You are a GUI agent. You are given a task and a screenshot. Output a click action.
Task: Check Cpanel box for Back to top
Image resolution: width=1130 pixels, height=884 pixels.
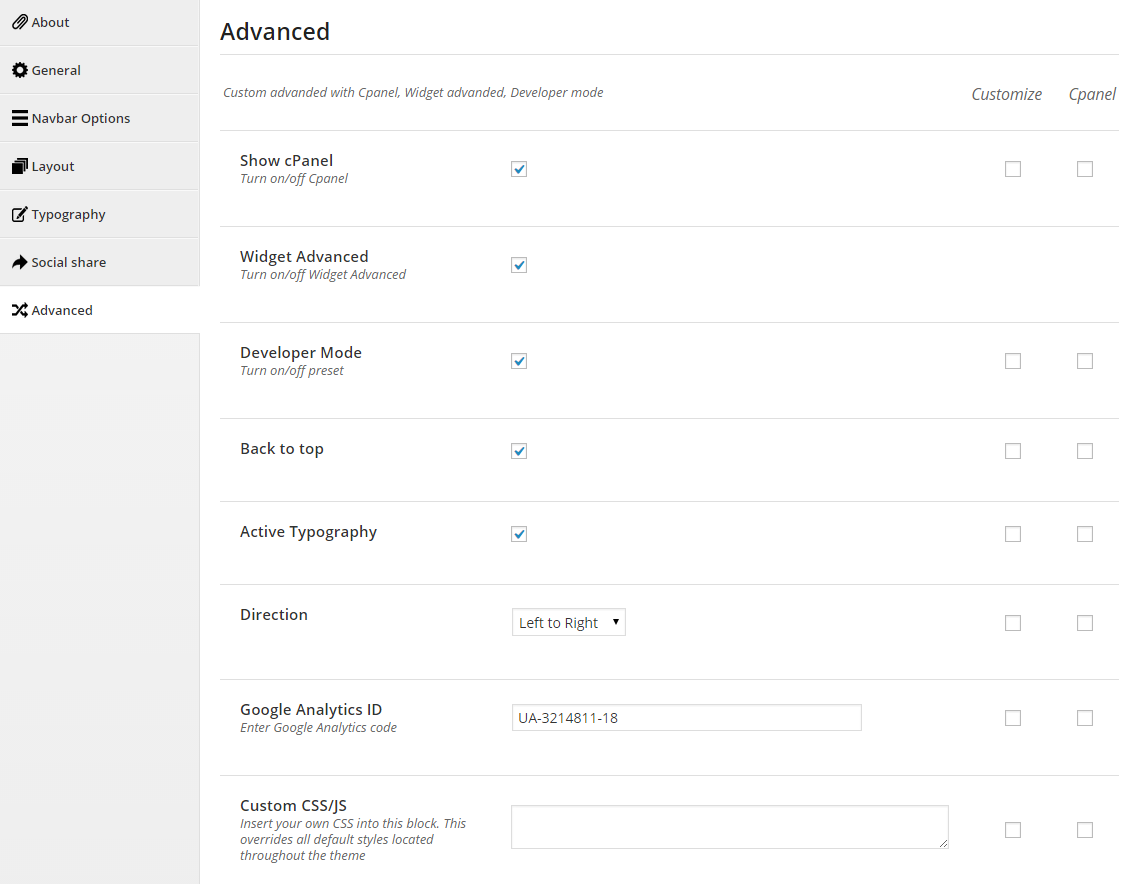pos(1085,451)
